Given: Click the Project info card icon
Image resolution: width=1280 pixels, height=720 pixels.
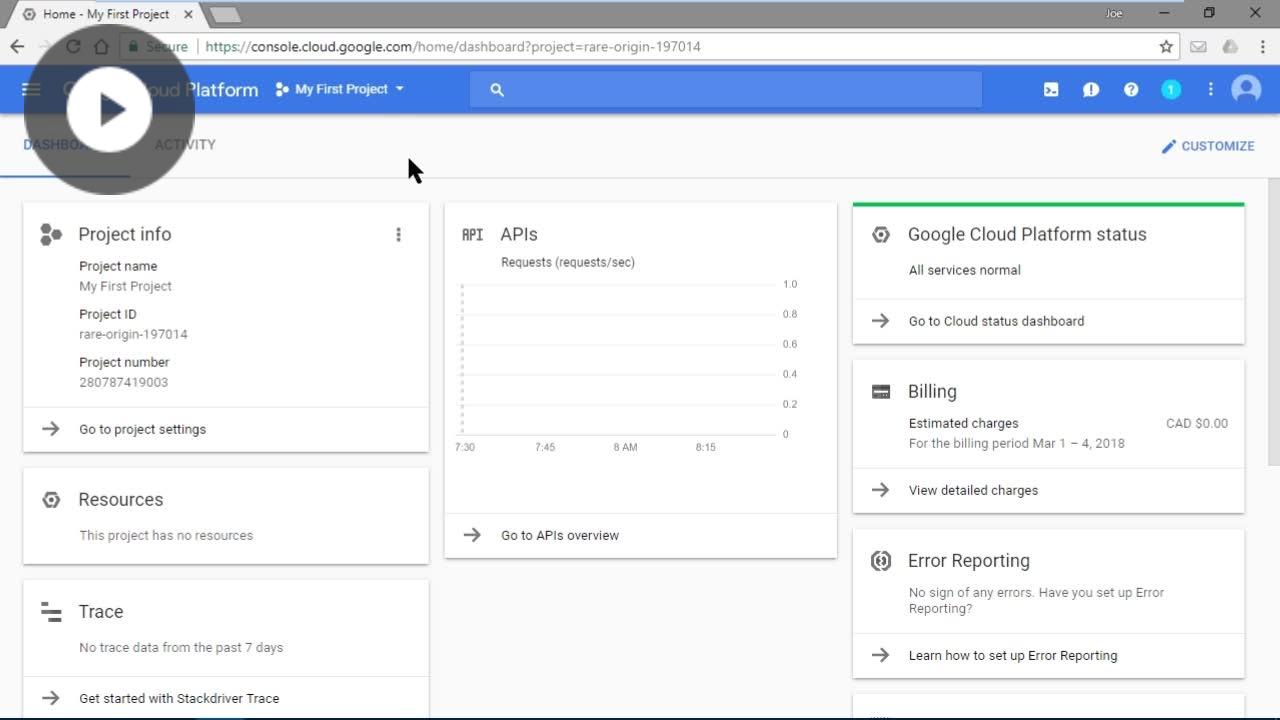Looking at the screenshot, I should [x=51, y=234].
